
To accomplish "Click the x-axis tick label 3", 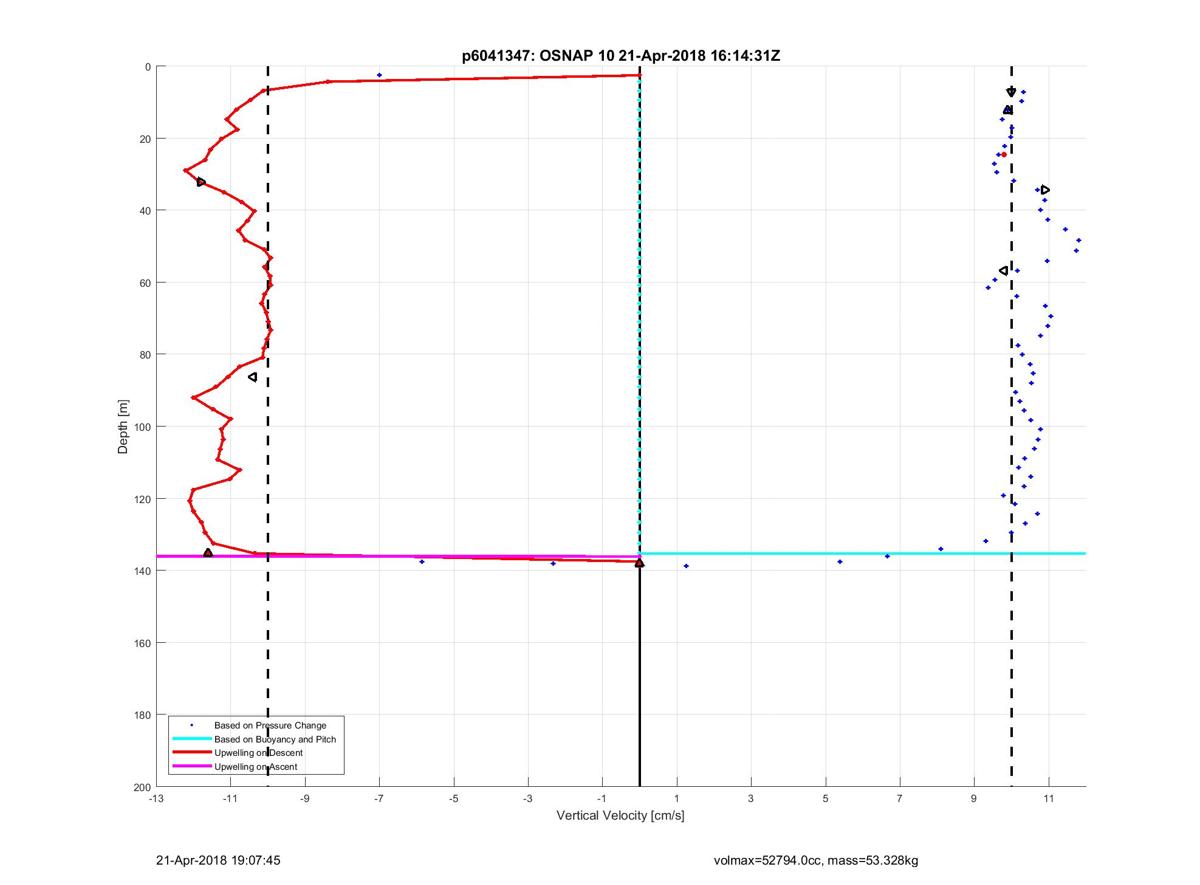I will pos(751,799).
